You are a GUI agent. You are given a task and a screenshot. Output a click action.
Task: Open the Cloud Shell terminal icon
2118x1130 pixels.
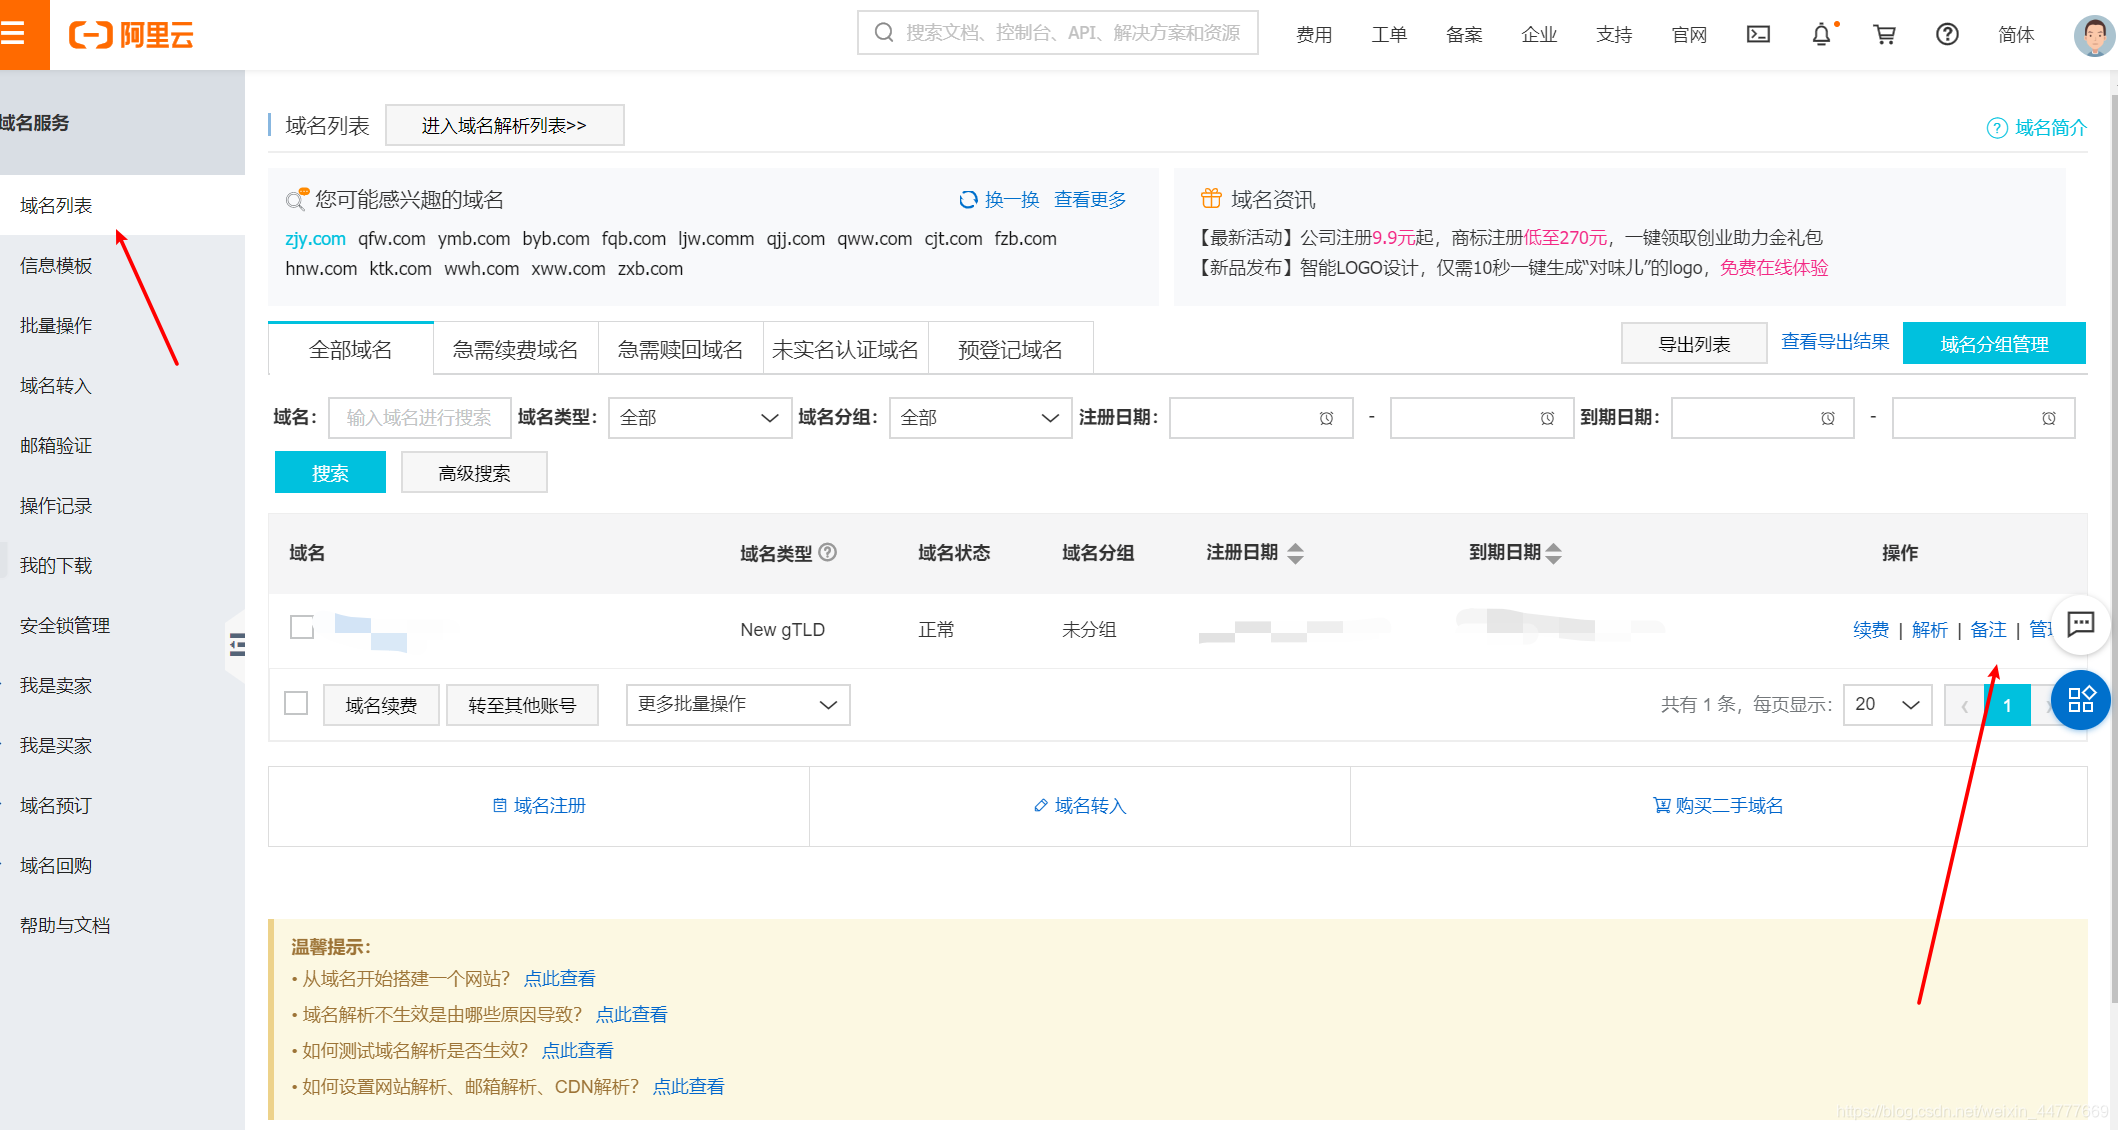(1758, 35)
